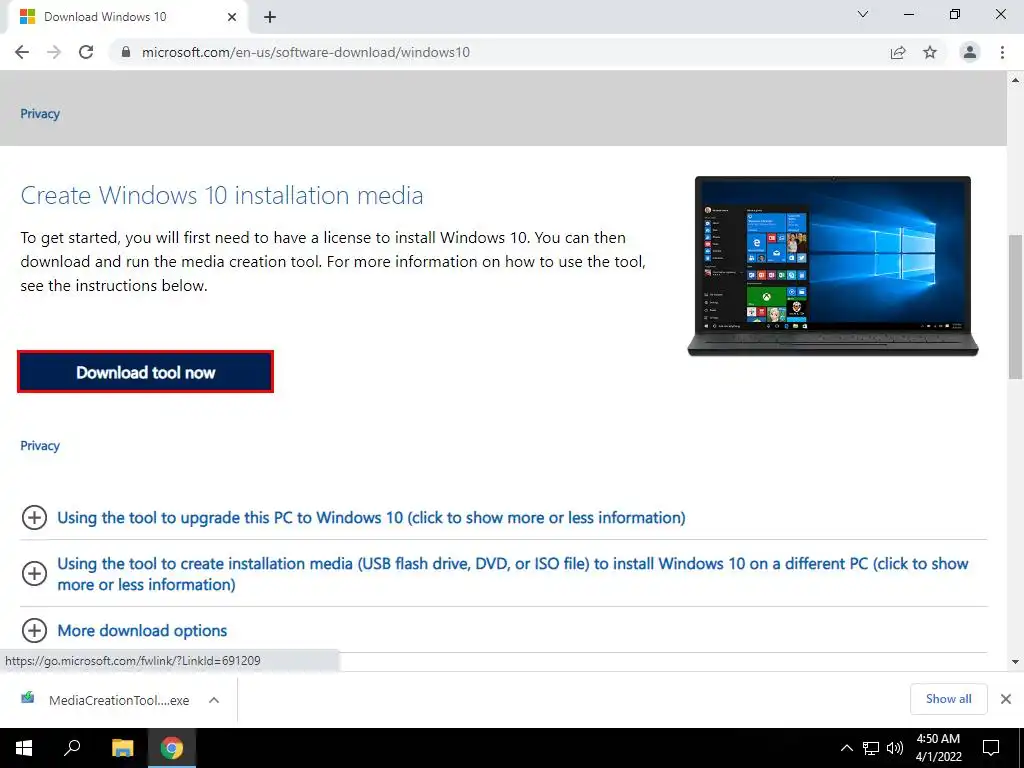This screenshot has height=768, width=1024.
Task: Open taskbar search magnifier
Action: click(x=72, y=748)
